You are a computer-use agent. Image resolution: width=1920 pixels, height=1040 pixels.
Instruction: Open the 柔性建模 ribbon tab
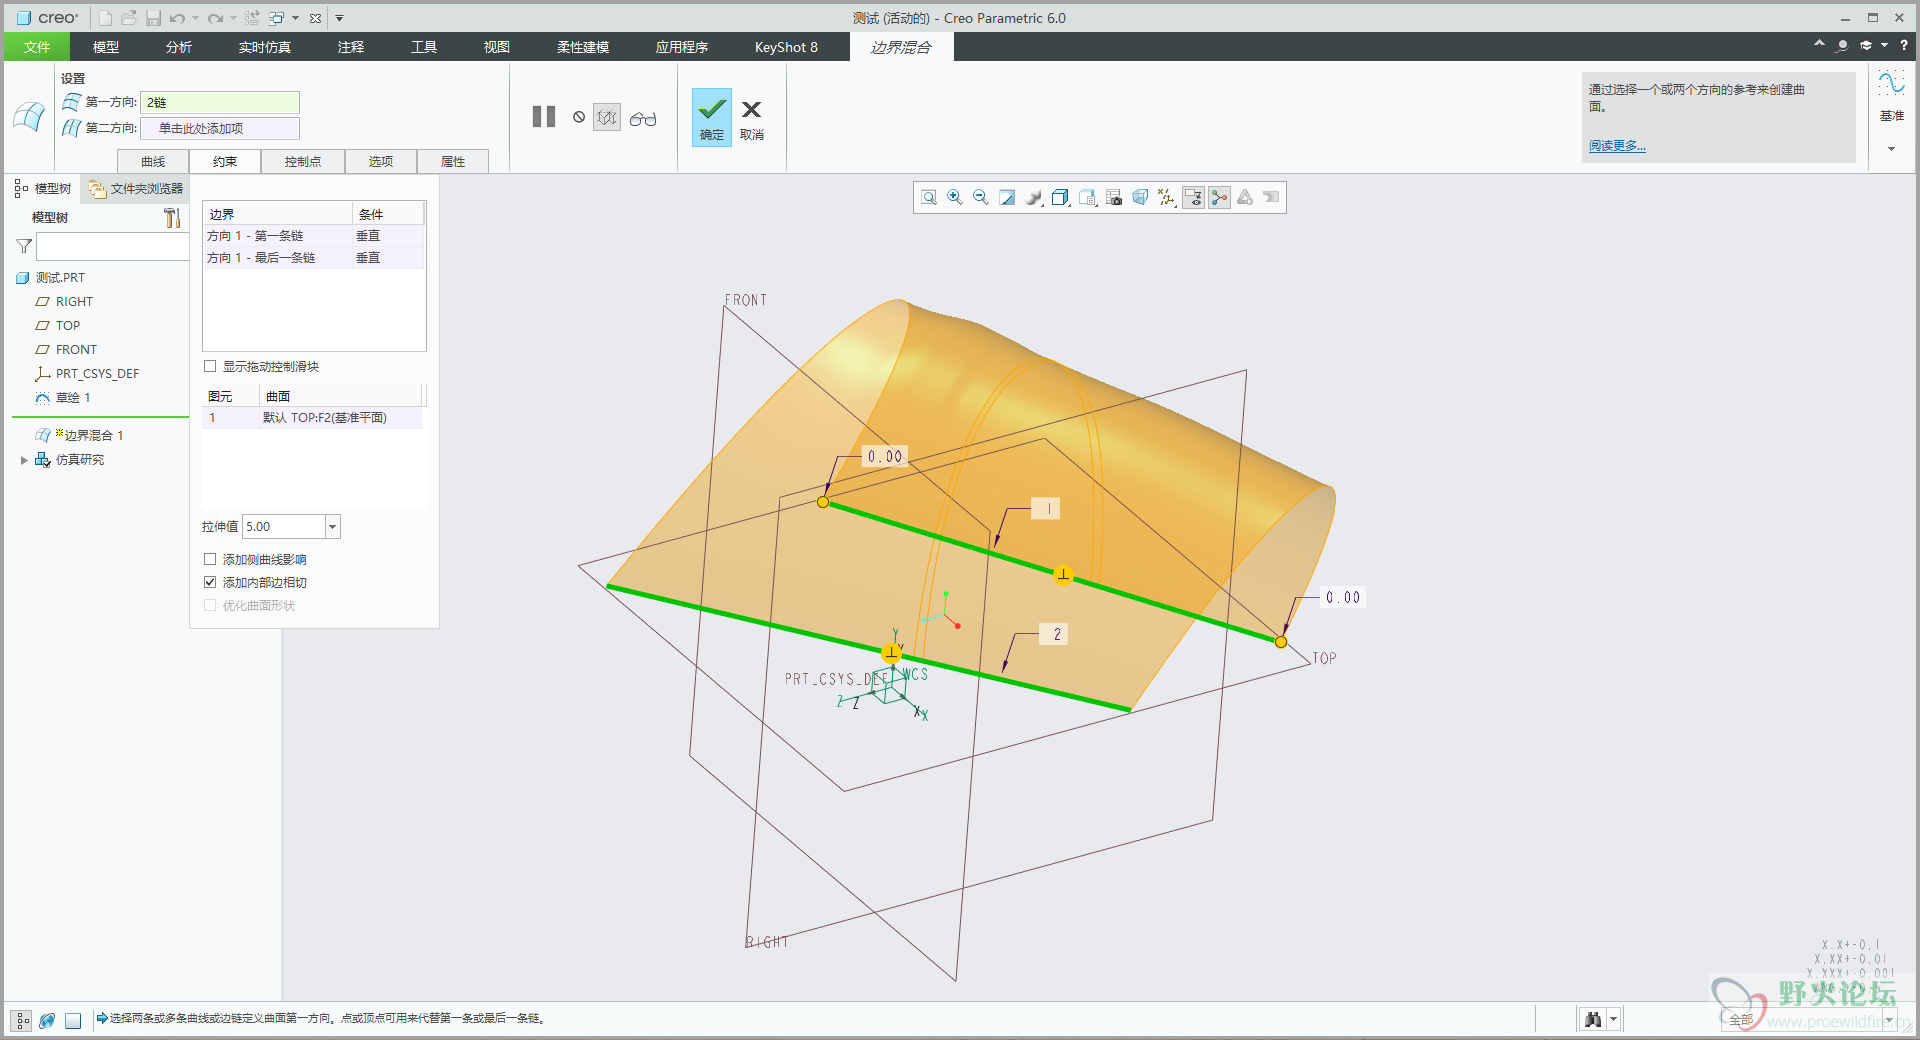(583, 47)
